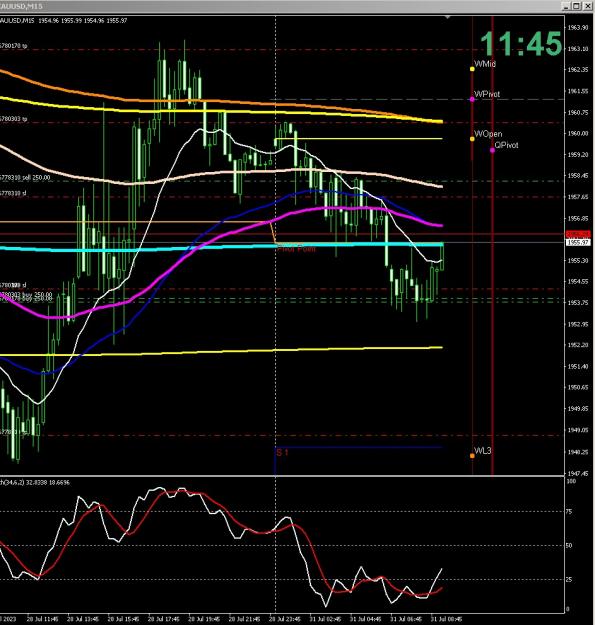Image resolution: width=595 pixels, height=625 pixels.
Task: Click the WMid yellow marker dot
Action: click(x=472, y=69)
